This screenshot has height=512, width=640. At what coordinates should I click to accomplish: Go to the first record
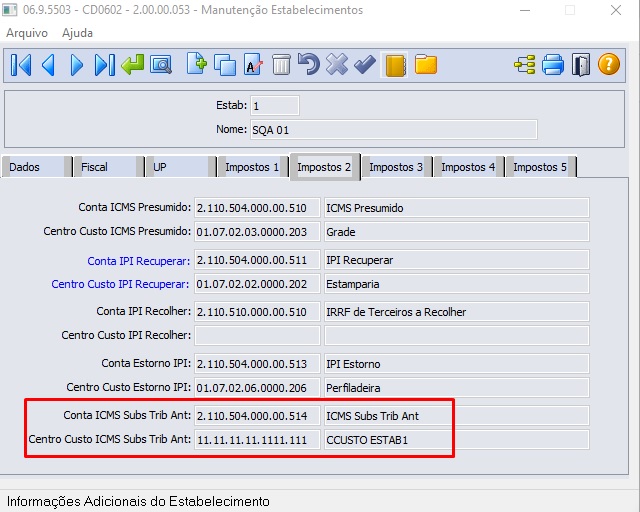point(21,65)
